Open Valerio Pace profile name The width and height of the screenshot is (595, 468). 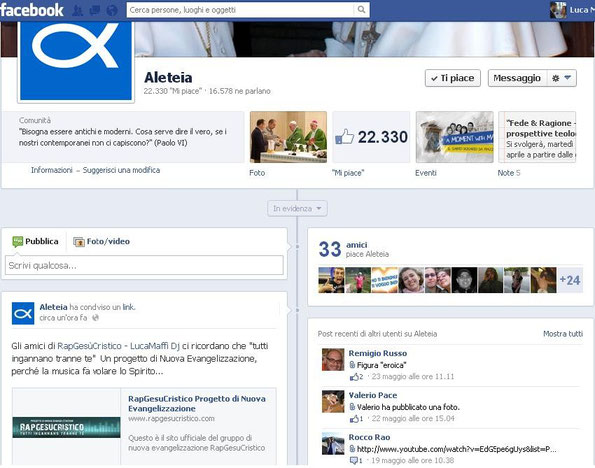pos(373,395)
